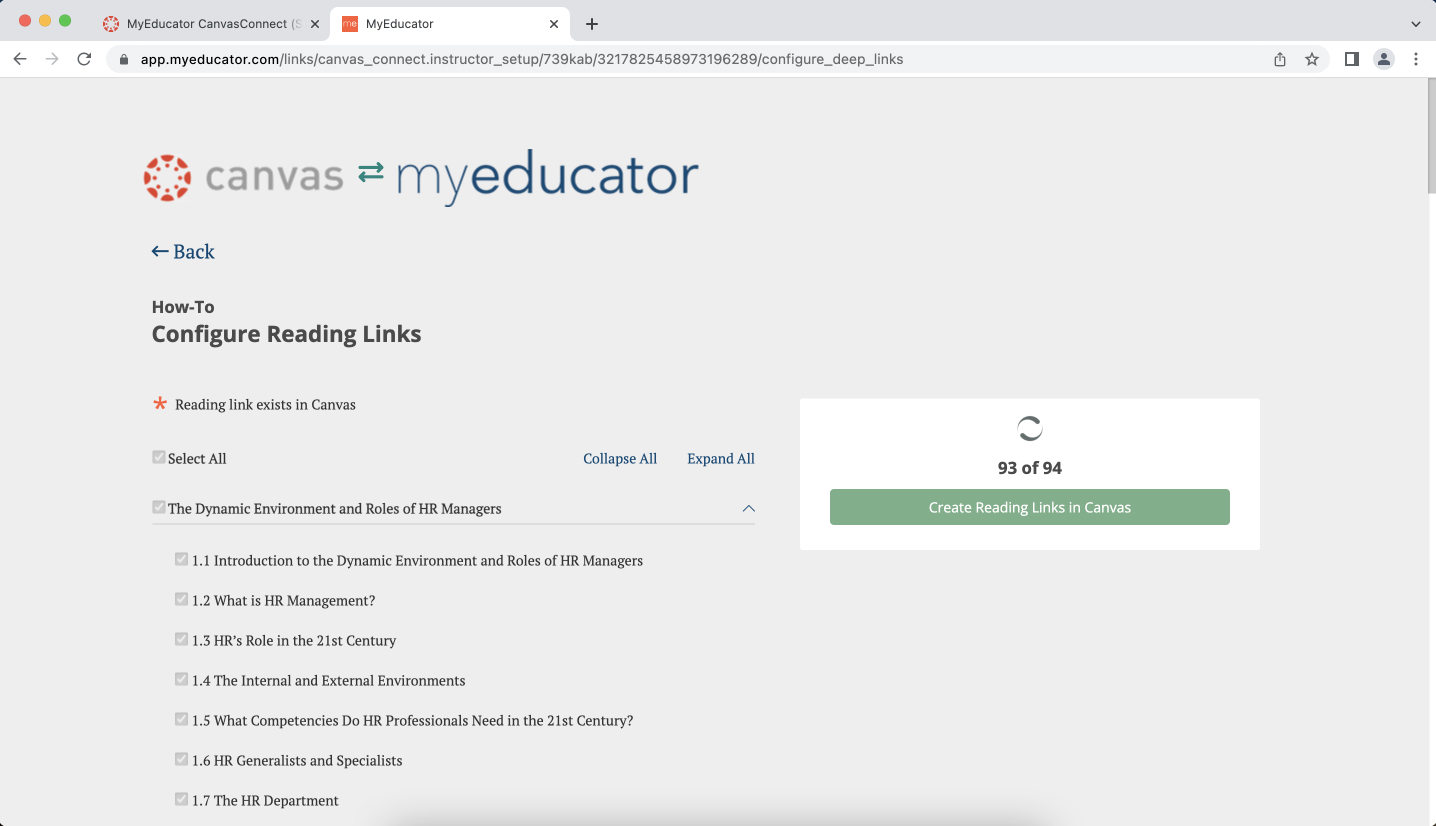The image size is (1436, 826).
Task: Toggle Dynamic Environment chapter checkbox
Action: click(158, 507)
